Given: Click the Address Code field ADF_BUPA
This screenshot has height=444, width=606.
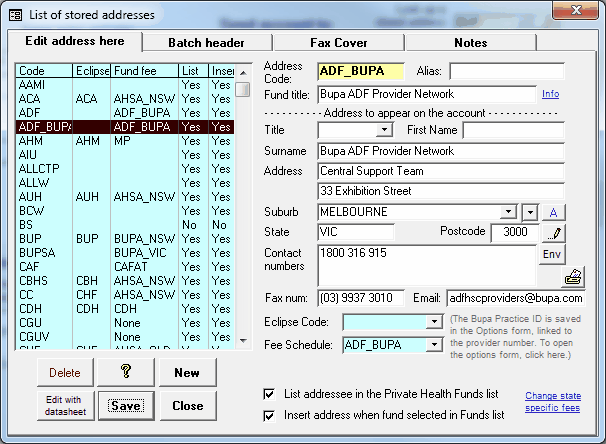Looking at the screenshot, I should (361, 71).
